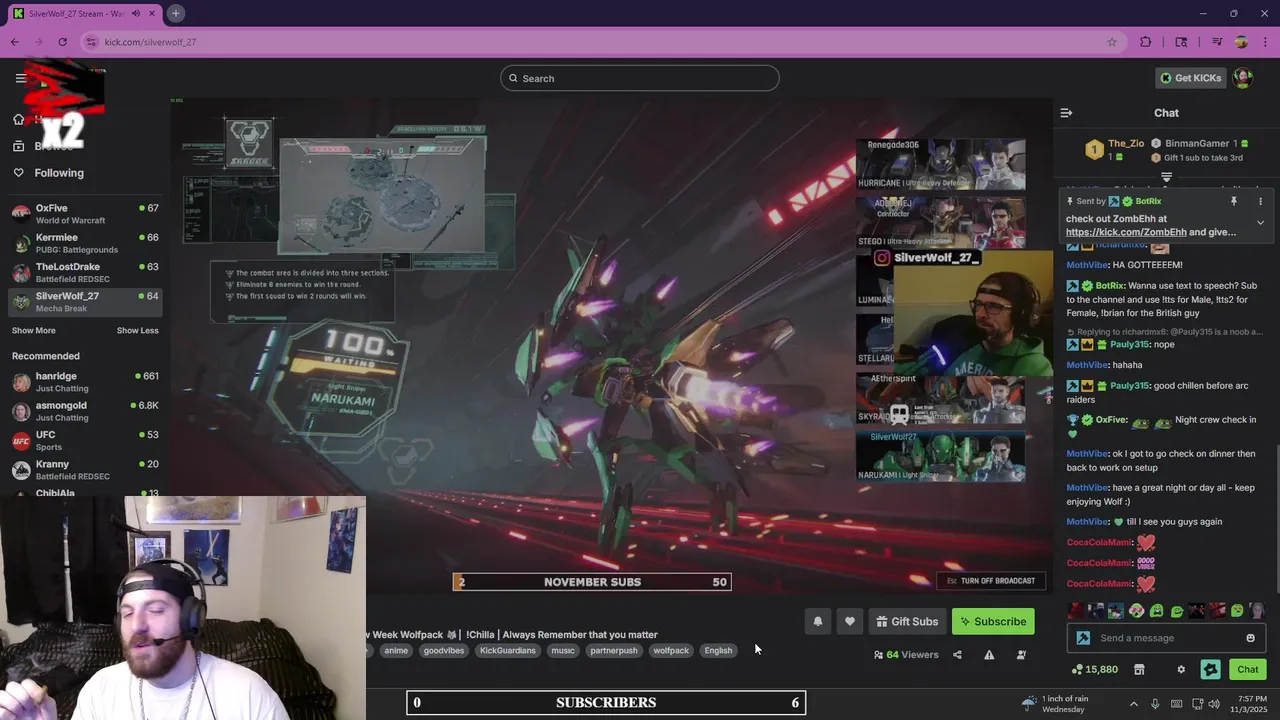Open asmongold recommended channel
Image resolution: width=1280 pixels, height=720 pixels.
click(x=85, y=411)
